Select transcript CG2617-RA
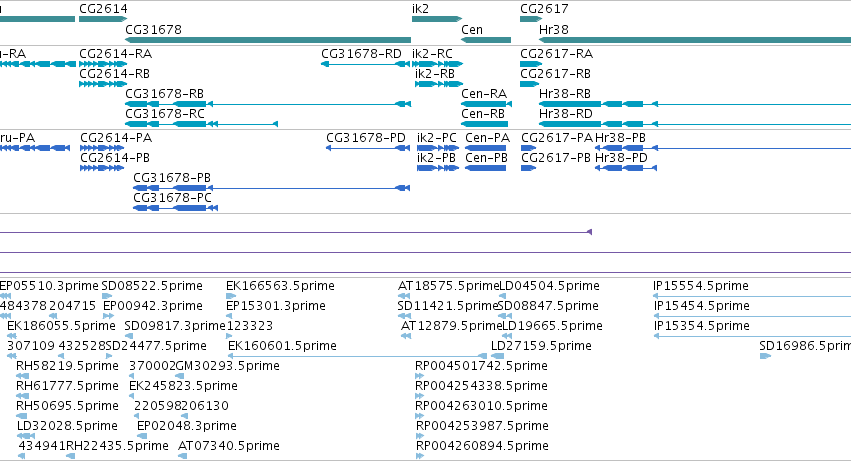Image resolution: width=851 pixels, height=461 pixels. [556, 54]
